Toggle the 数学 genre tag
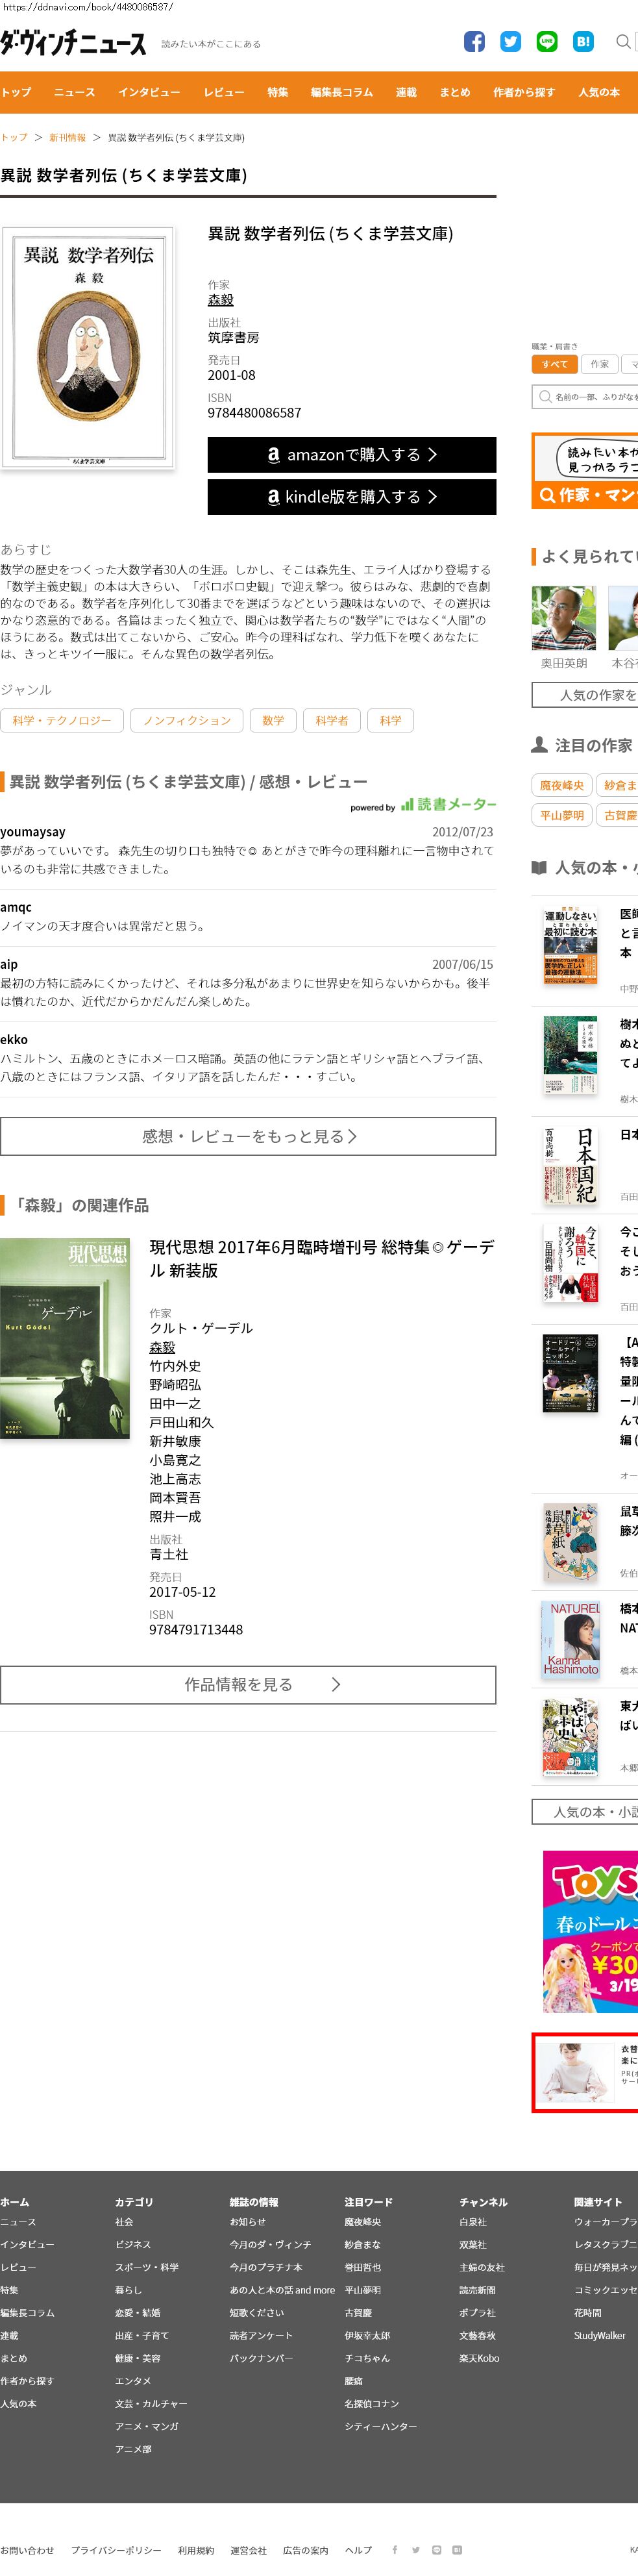 point(273,720)
